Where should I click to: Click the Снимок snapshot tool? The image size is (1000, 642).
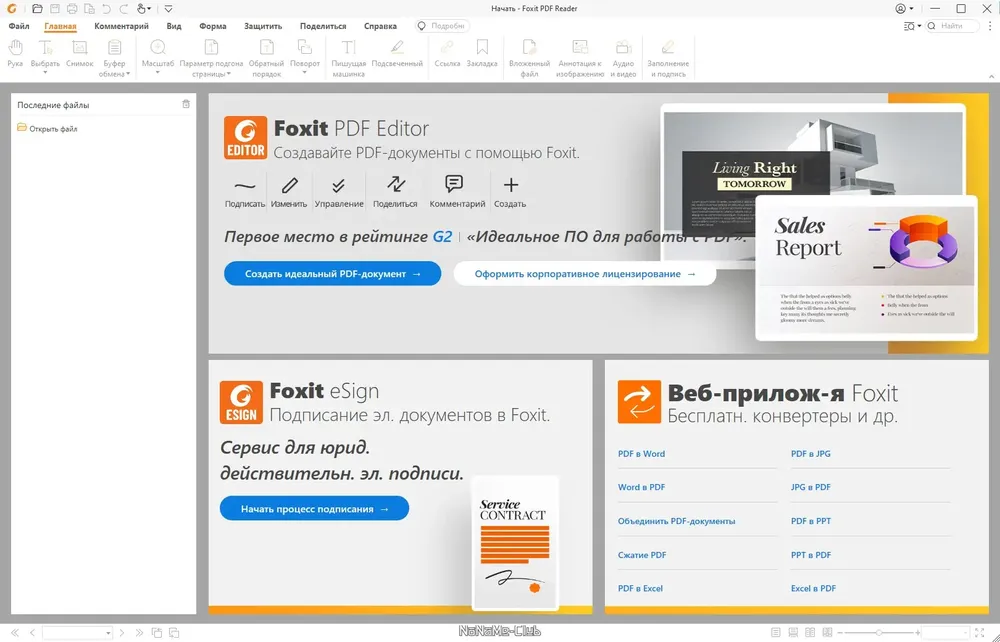pos(80,54)
